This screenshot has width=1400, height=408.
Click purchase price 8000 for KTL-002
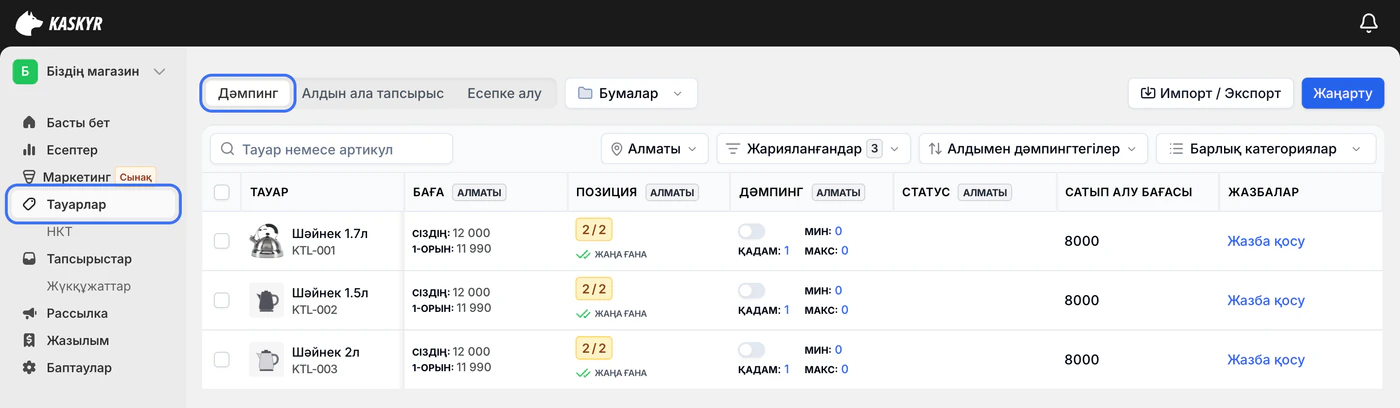[1081, 300]
